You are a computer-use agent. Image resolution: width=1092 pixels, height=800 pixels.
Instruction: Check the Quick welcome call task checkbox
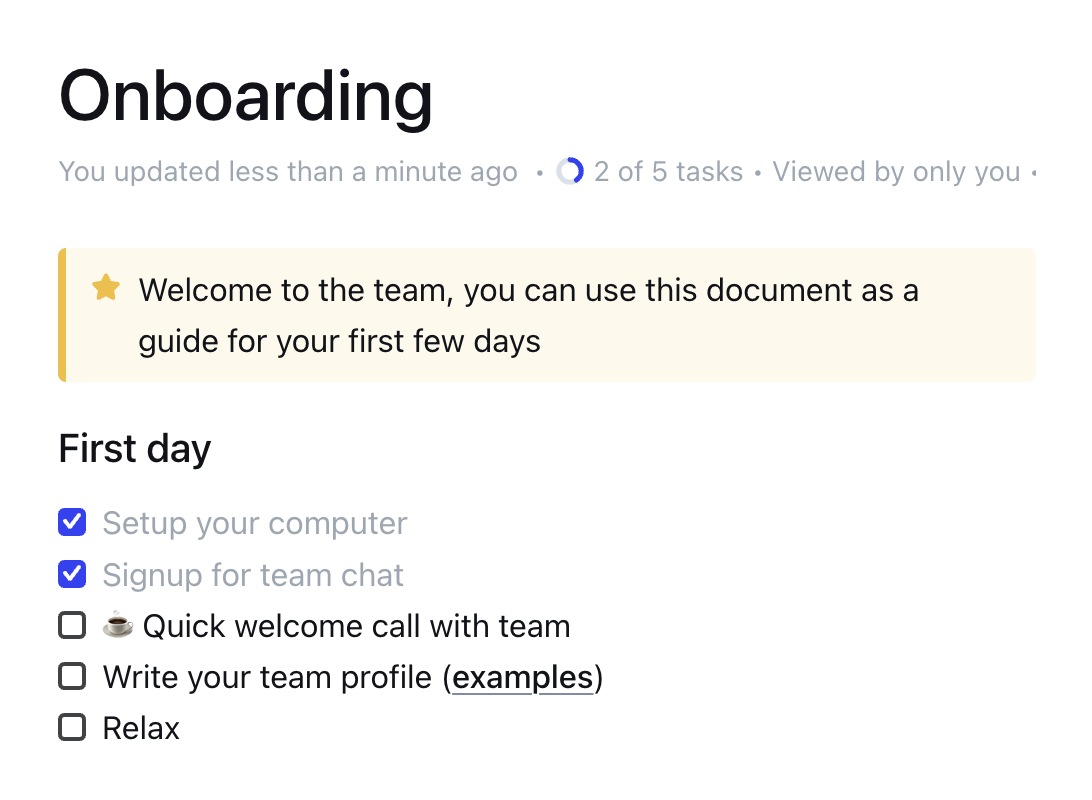(72, 625)
